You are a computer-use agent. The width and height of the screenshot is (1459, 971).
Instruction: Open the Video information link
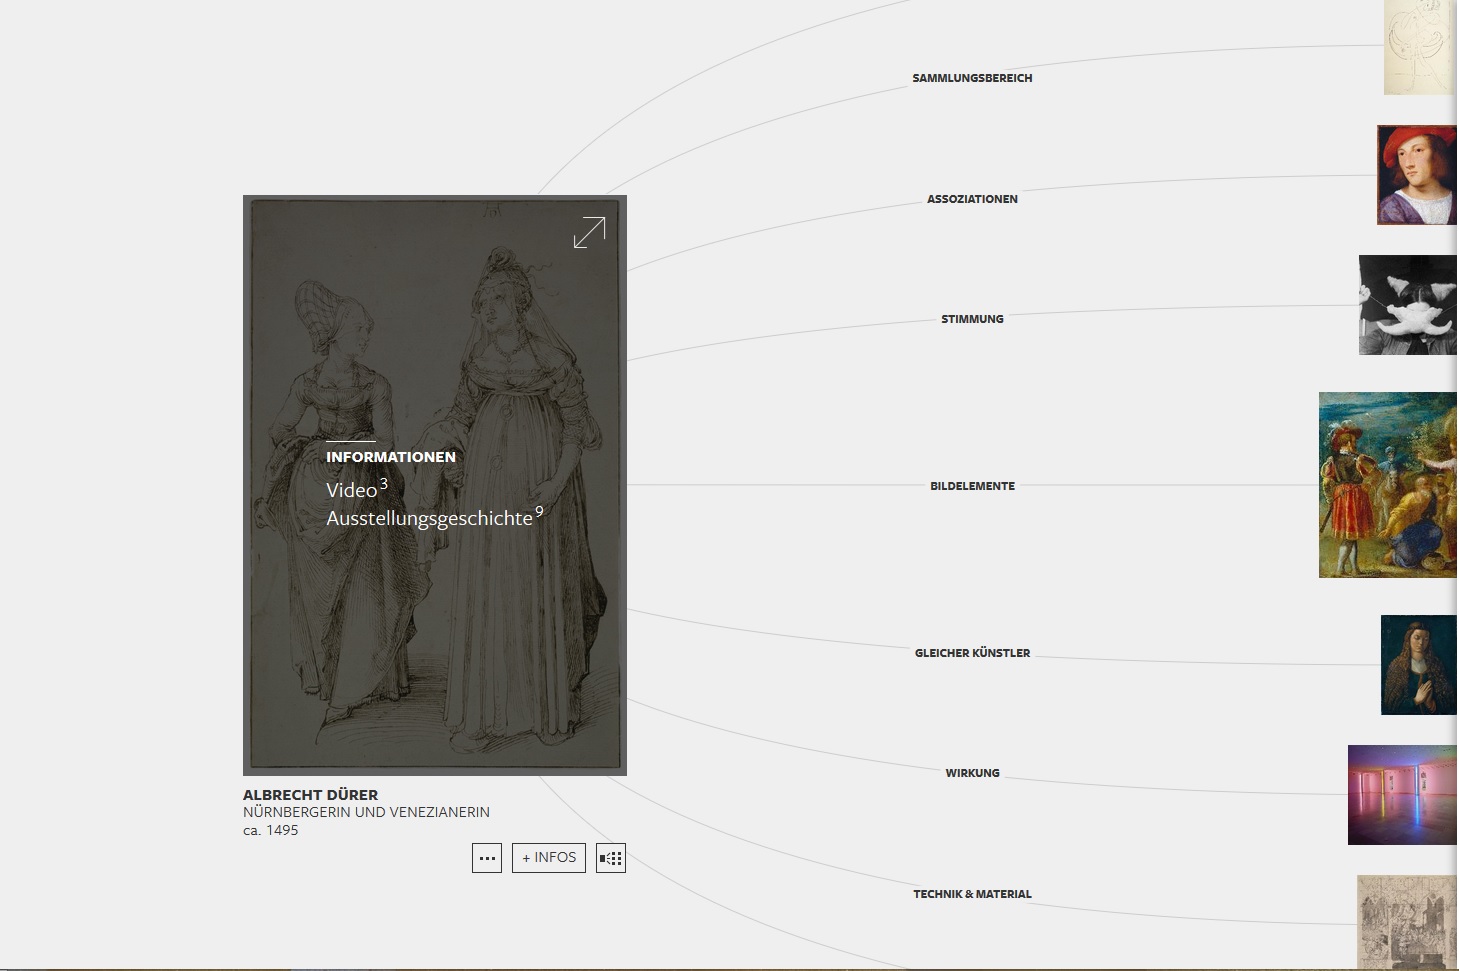tap(357, 489)
